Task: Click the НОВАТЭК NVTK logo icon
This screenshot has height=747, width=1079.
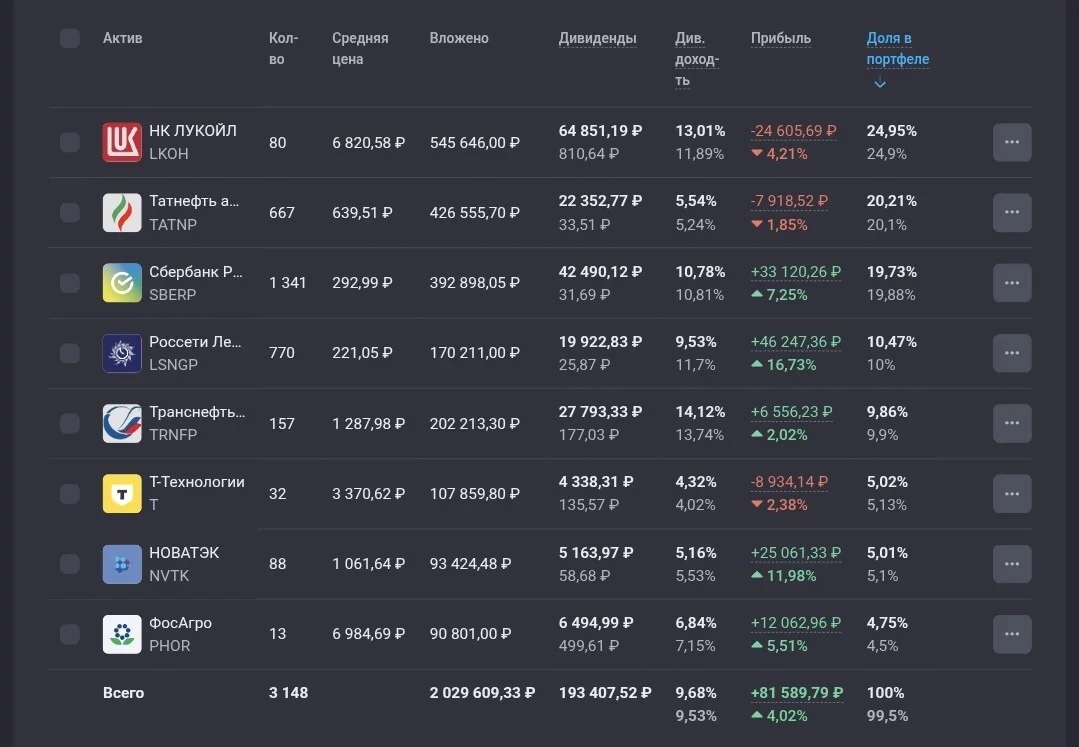Action: (x=122, y=564)
